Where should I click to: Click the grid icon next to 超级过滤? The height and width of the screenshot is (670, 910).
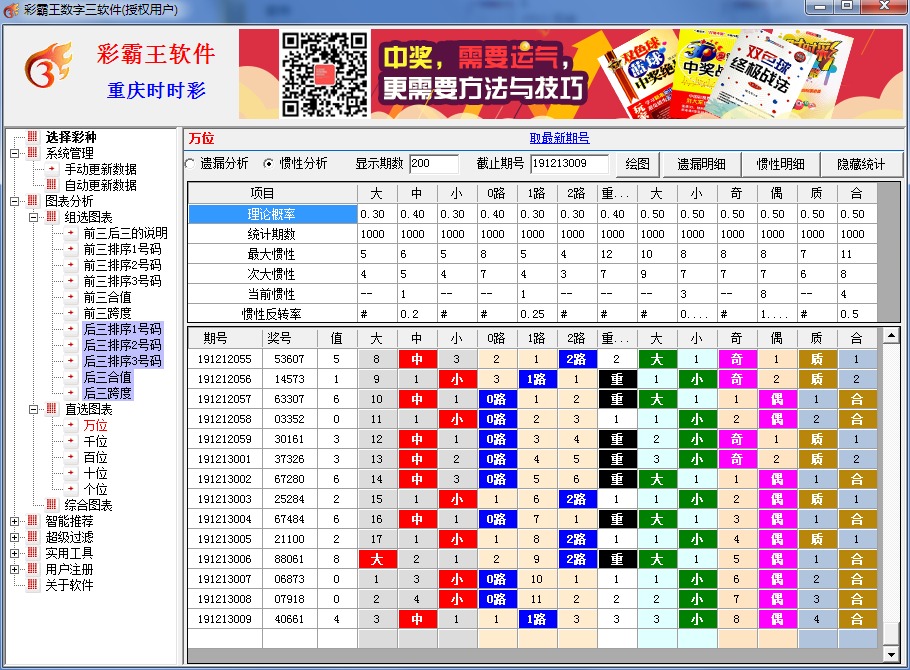[33, 537]
